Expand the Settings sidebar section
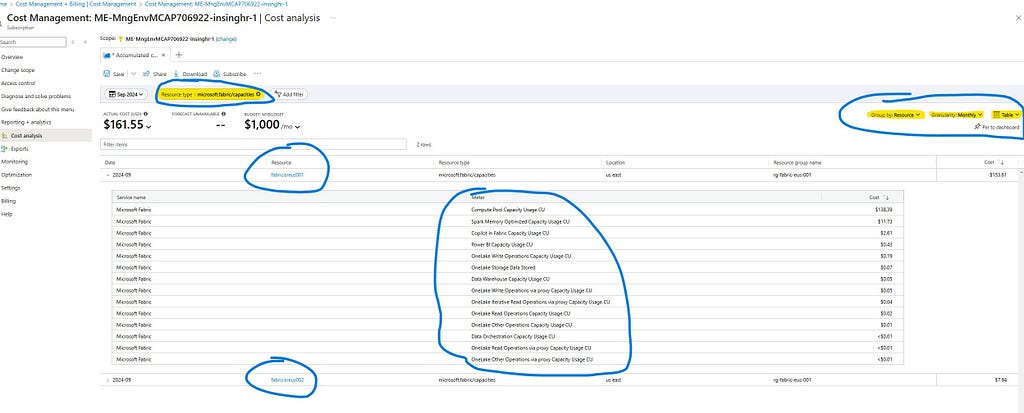1024x413 pixels. tap(11, 188)
